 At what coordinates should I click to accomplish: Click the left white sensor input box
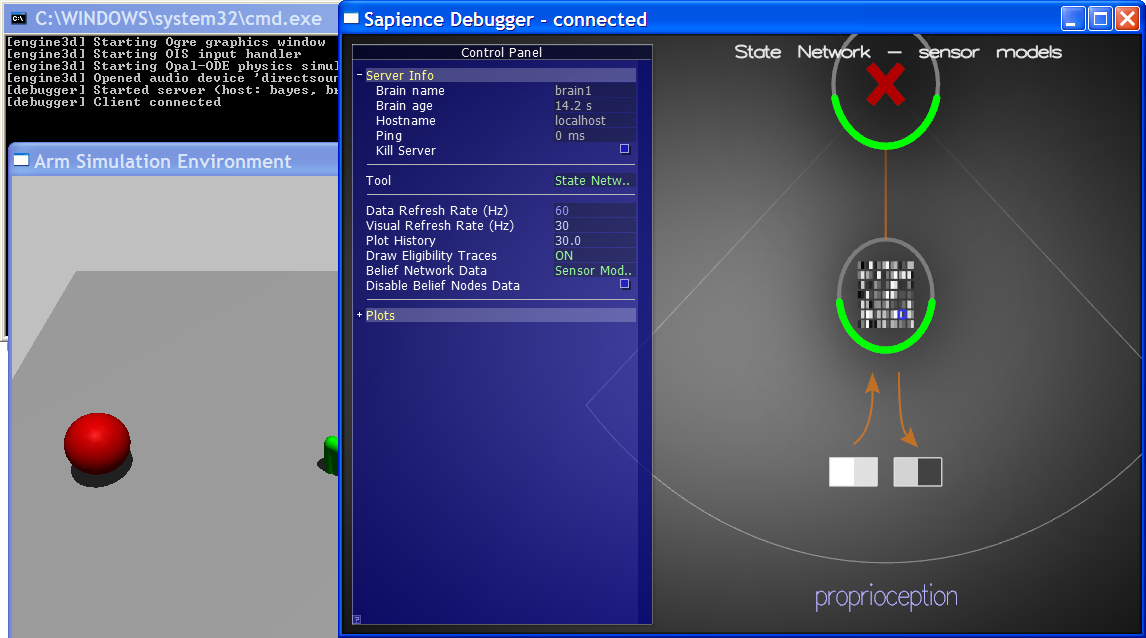[853, 472]
